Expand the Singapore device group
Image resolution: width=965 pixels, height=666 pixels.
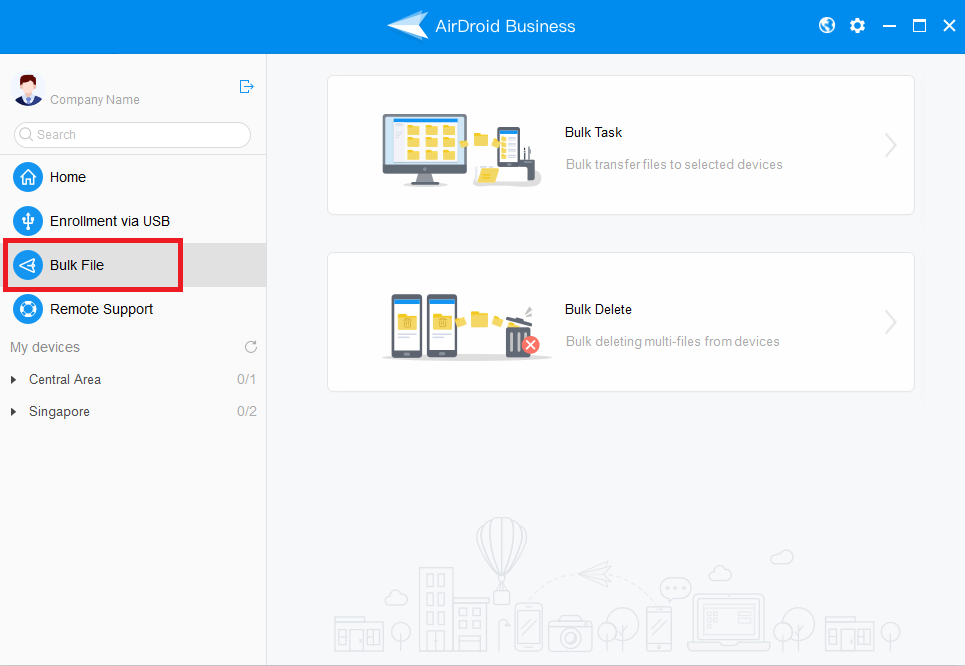click(x=14, y=412)
